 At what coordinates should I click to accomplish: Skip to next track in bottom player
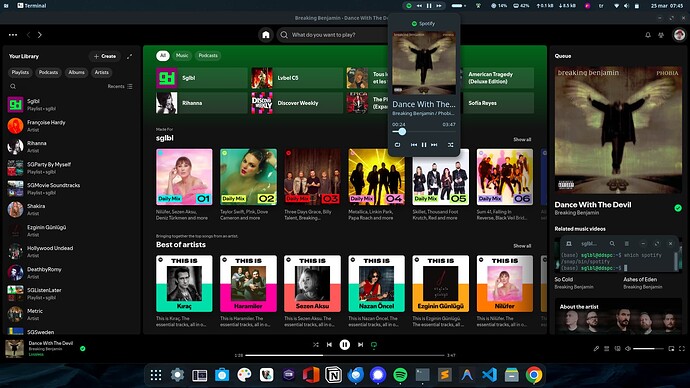tap(360, 344)
